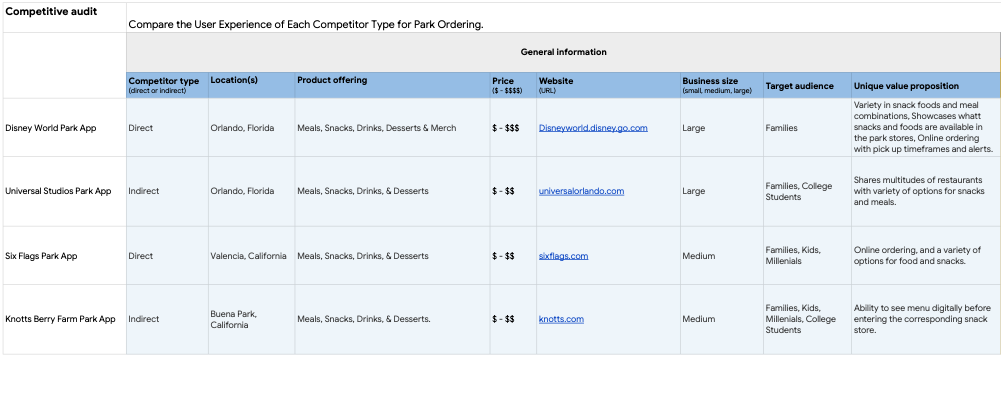Click the 'Online ordering, and a variety' cell

point(926,256)
